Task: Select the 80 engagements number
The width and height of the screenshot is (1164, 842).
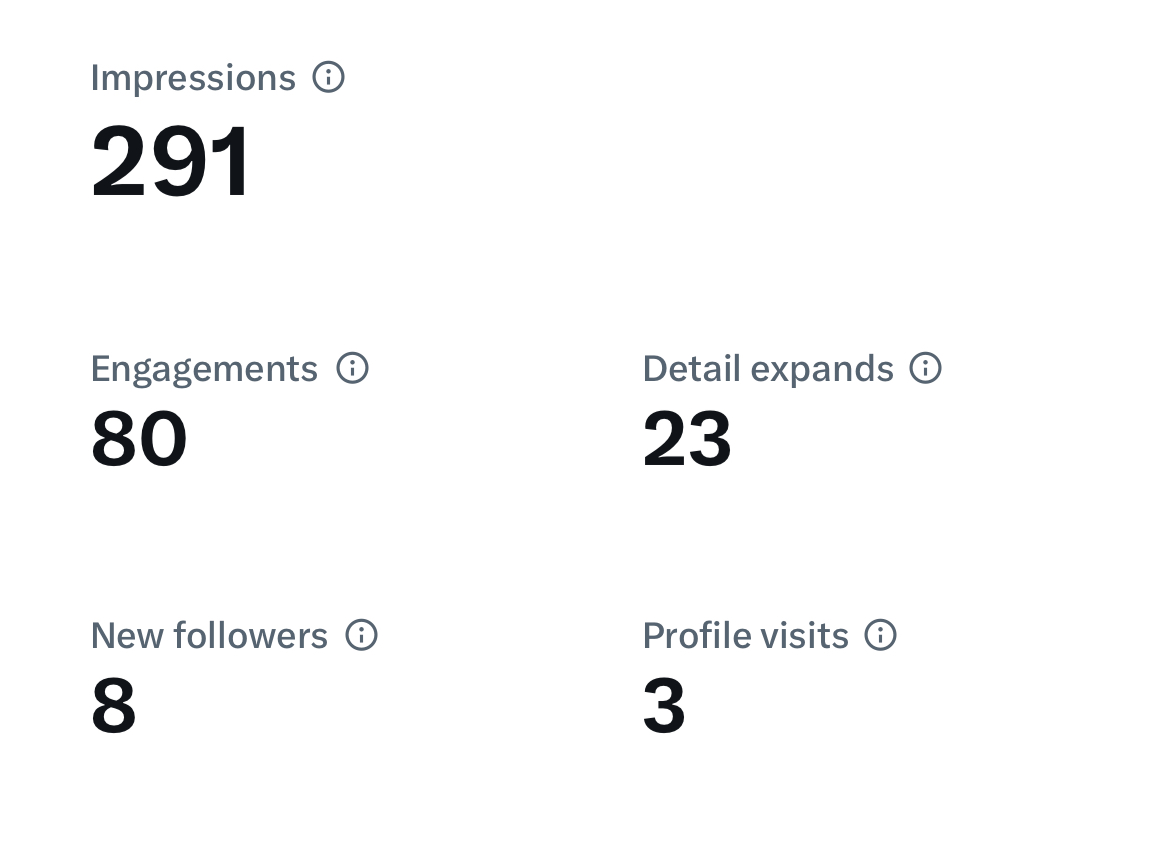Action: 139,439
